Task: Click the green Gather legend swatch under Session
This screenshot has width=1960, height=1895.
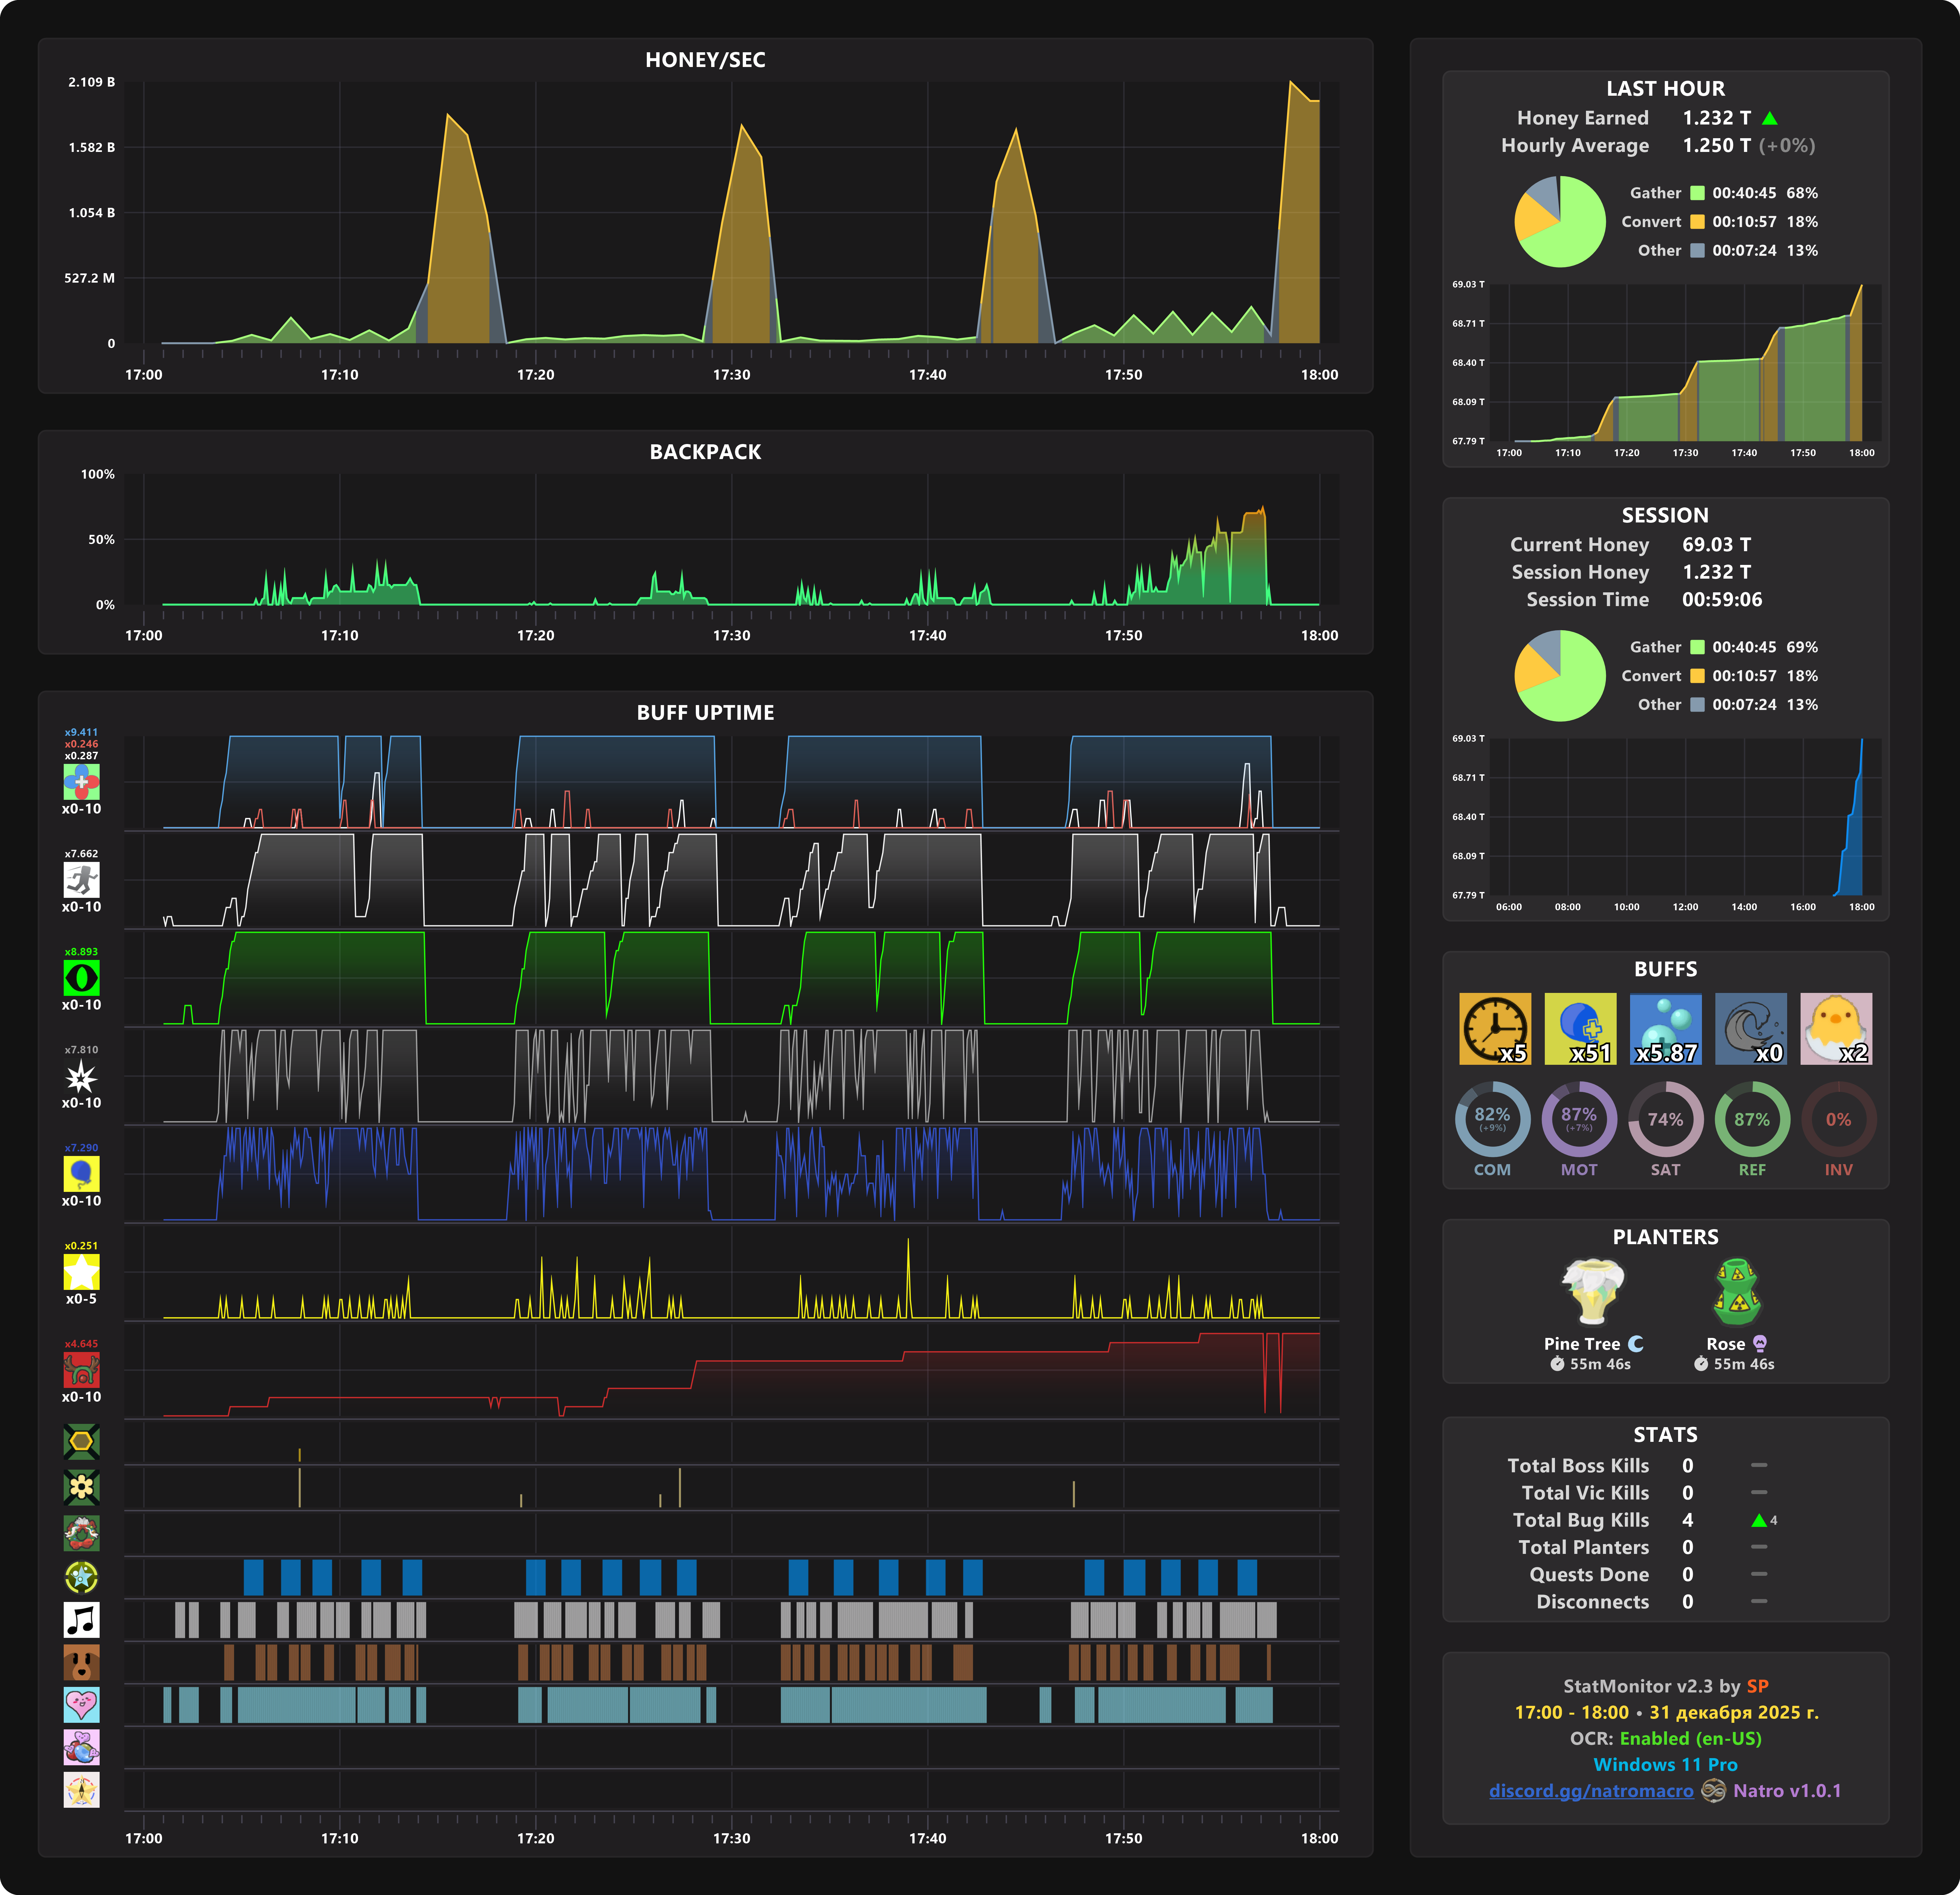Action: [1697, 647]
